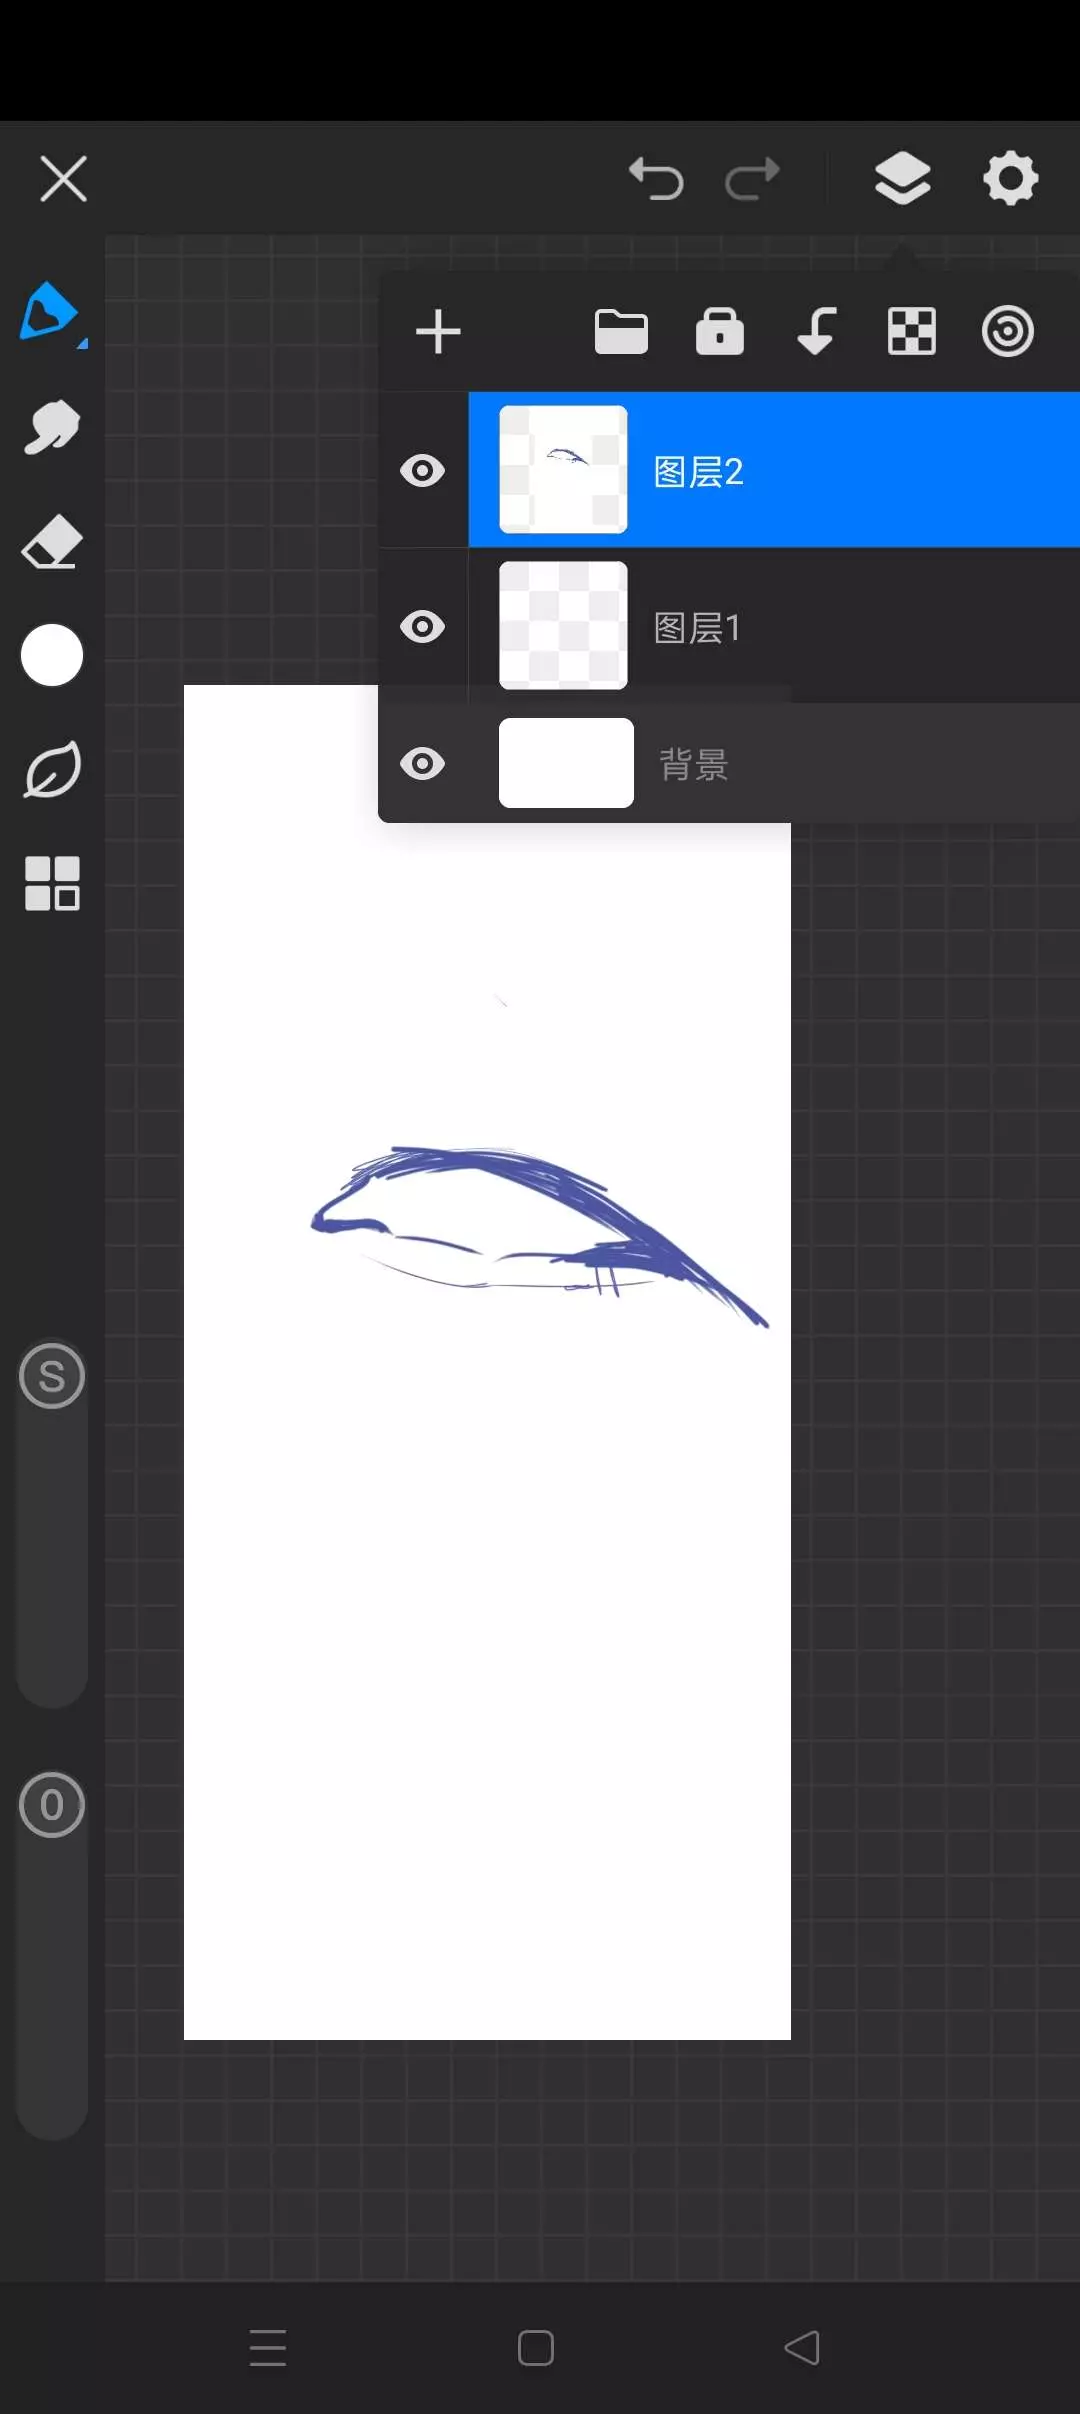Open settings via gear icon

click(x=1011, y=179)
